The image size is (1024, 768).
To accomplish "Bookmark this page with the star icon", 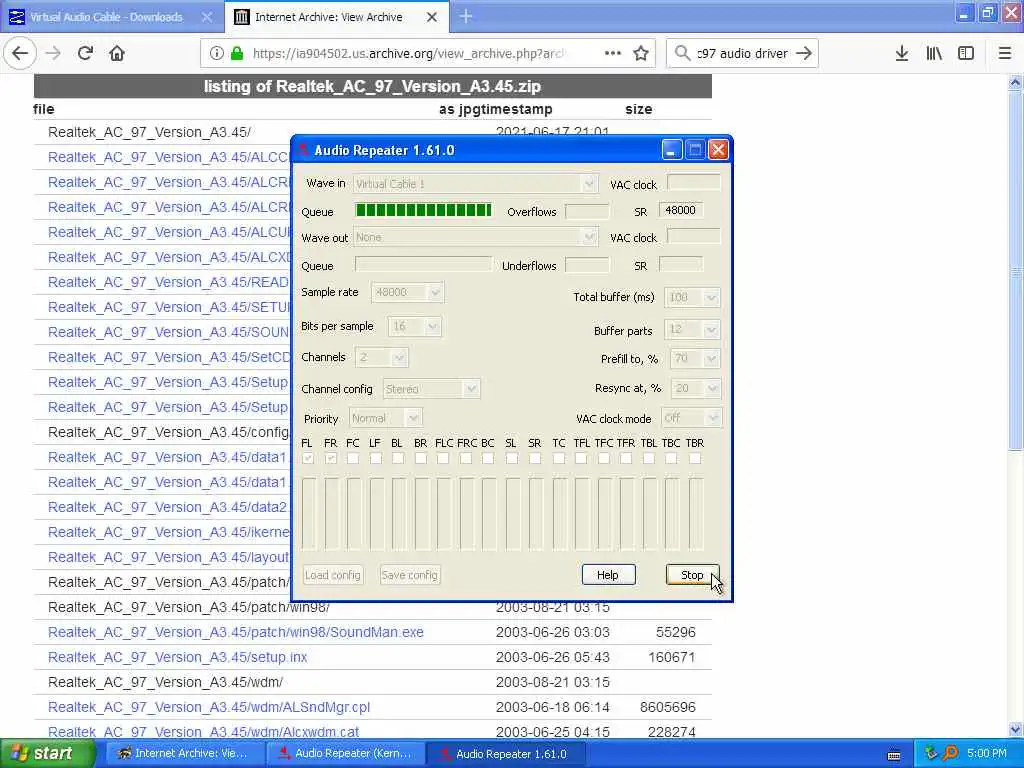I will [x=641, y=54].
